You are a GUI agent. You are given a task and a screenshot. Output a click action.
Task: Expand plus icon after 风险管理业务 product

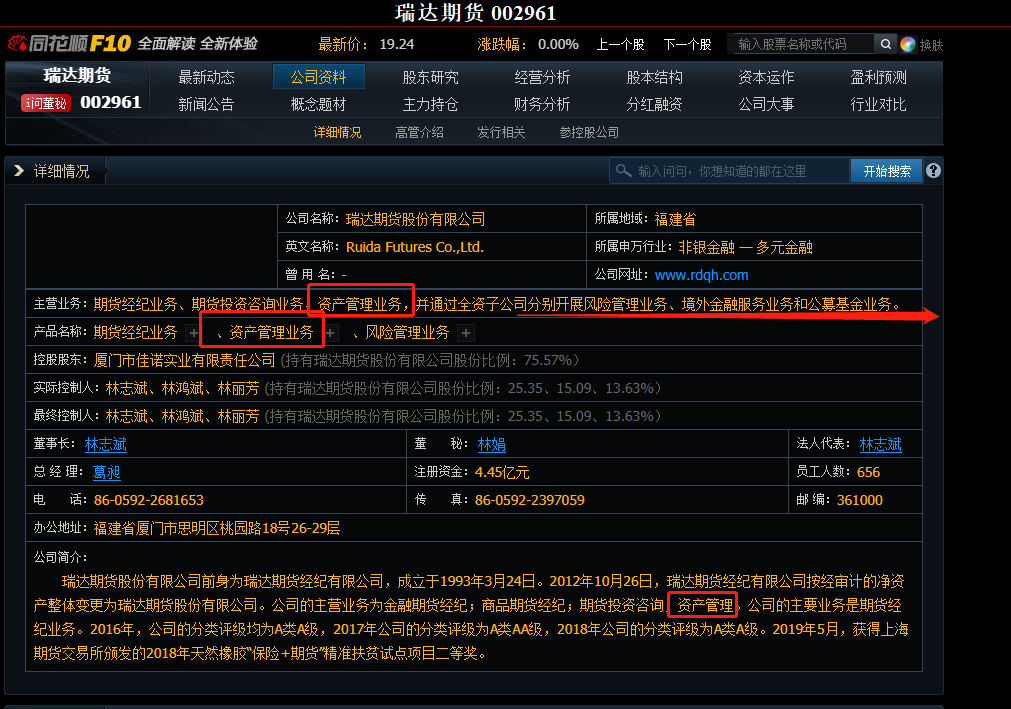click(x=466, y=333)
